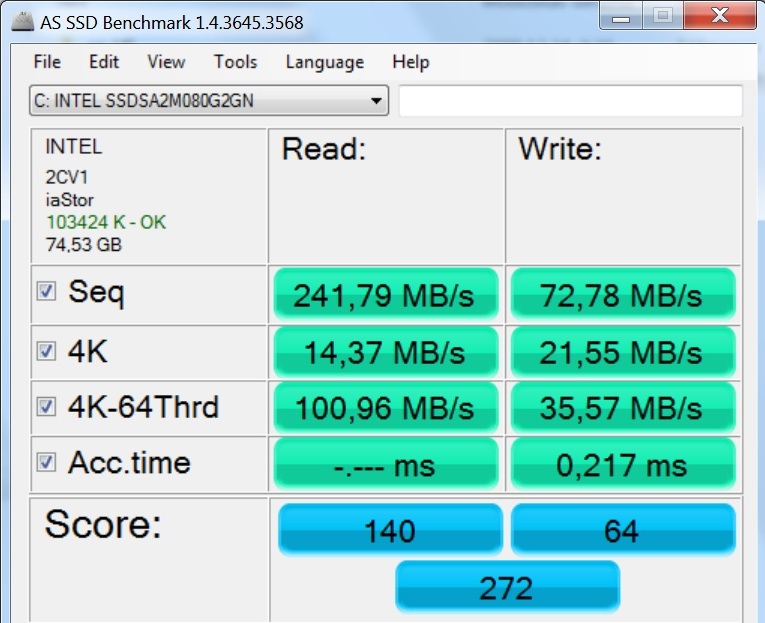Uncheck the Seq test checkbox
765x623 pixels.
(x=46, y=291)
